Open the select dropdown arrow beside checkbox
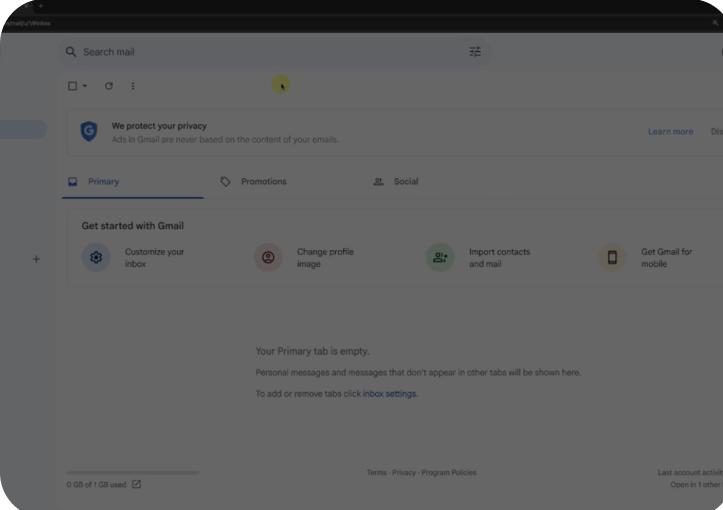This screenshot has width=723, height=510. point(85,86)
